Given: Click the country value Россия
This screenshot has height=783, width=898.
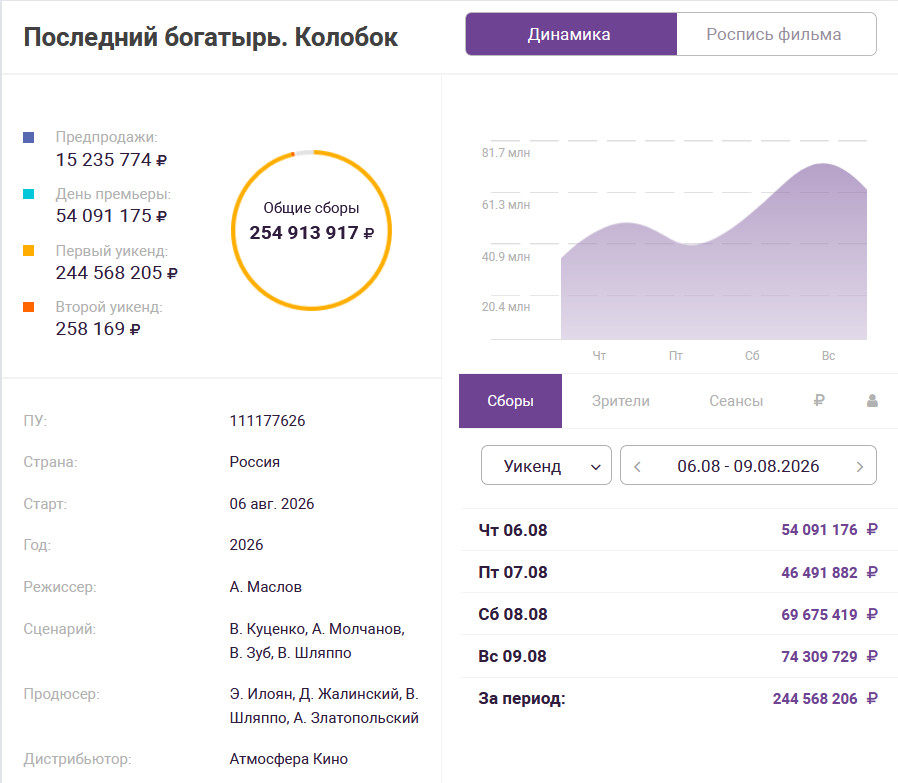Looking at the screenshot, I should (255, 462).
